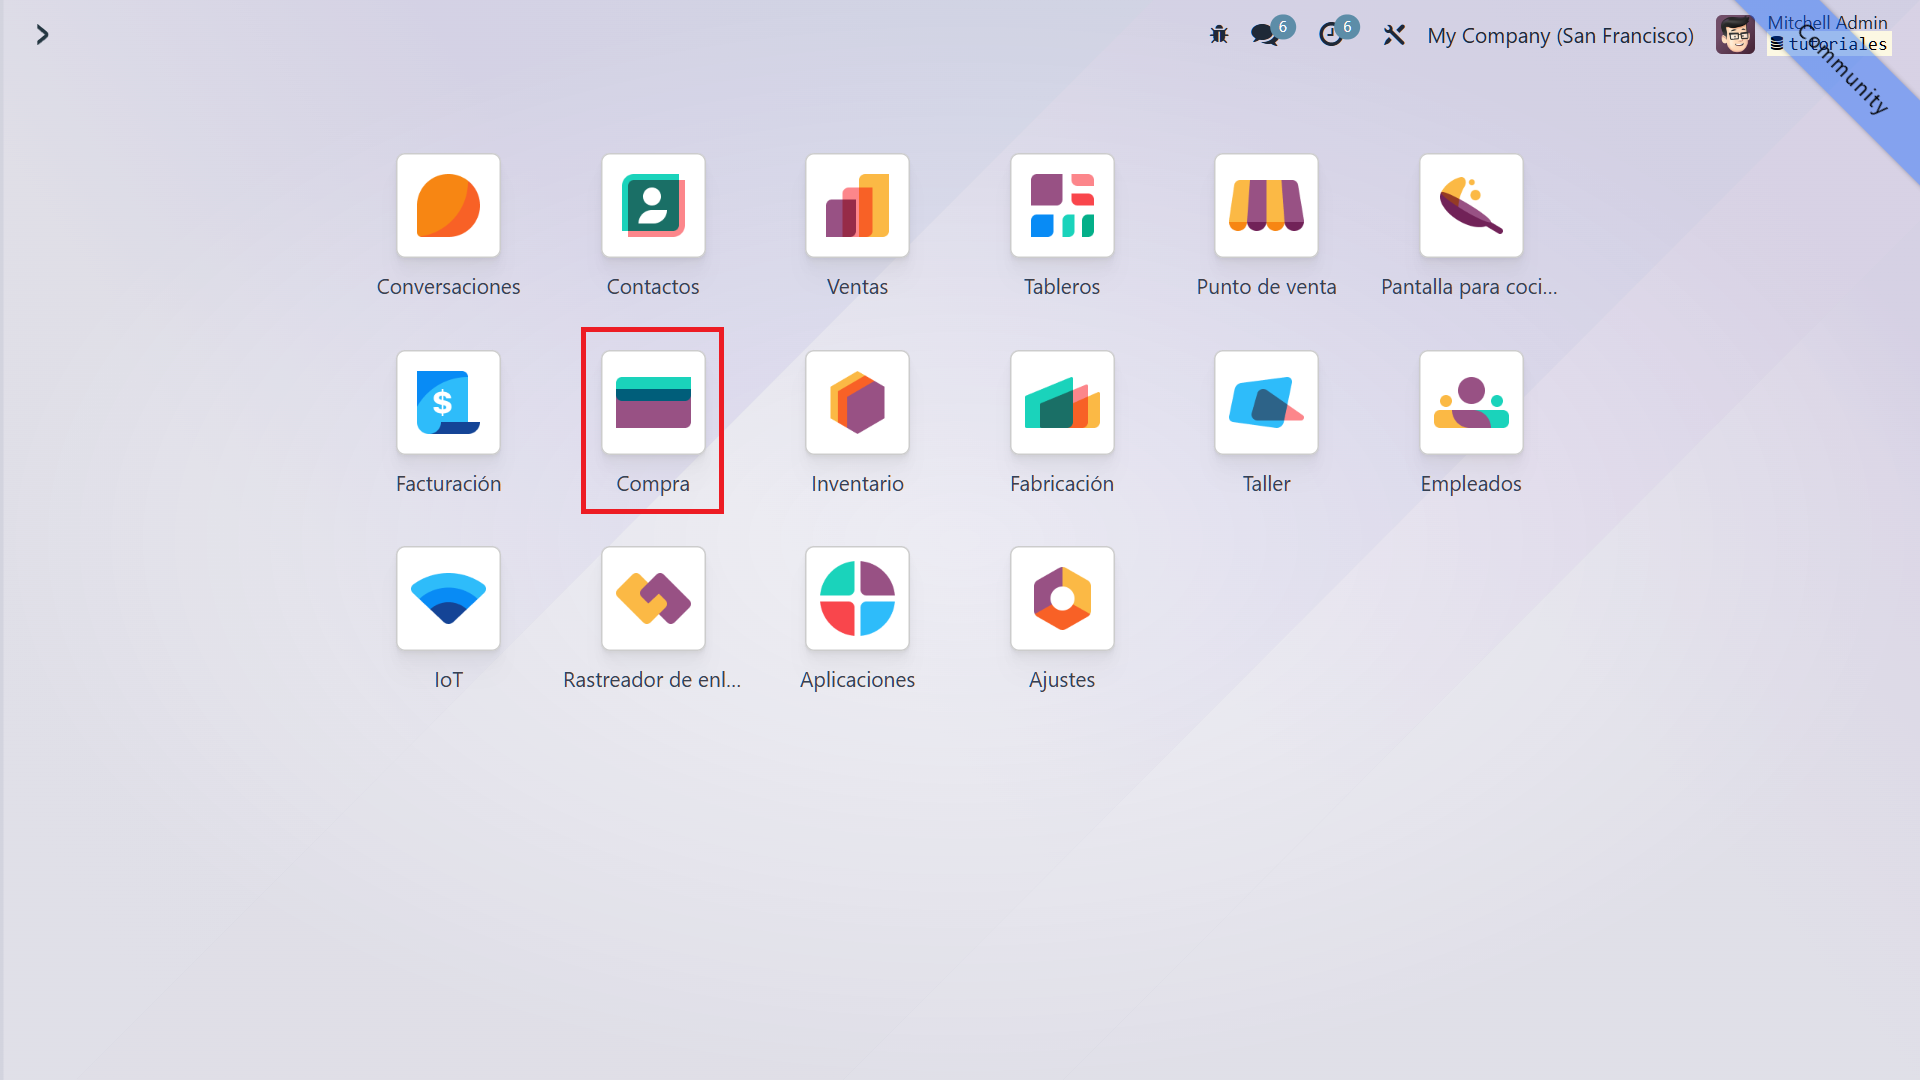Open the debug bug icon menu
Viewport: 1920px width, 1080px height.
(1218, 35)
